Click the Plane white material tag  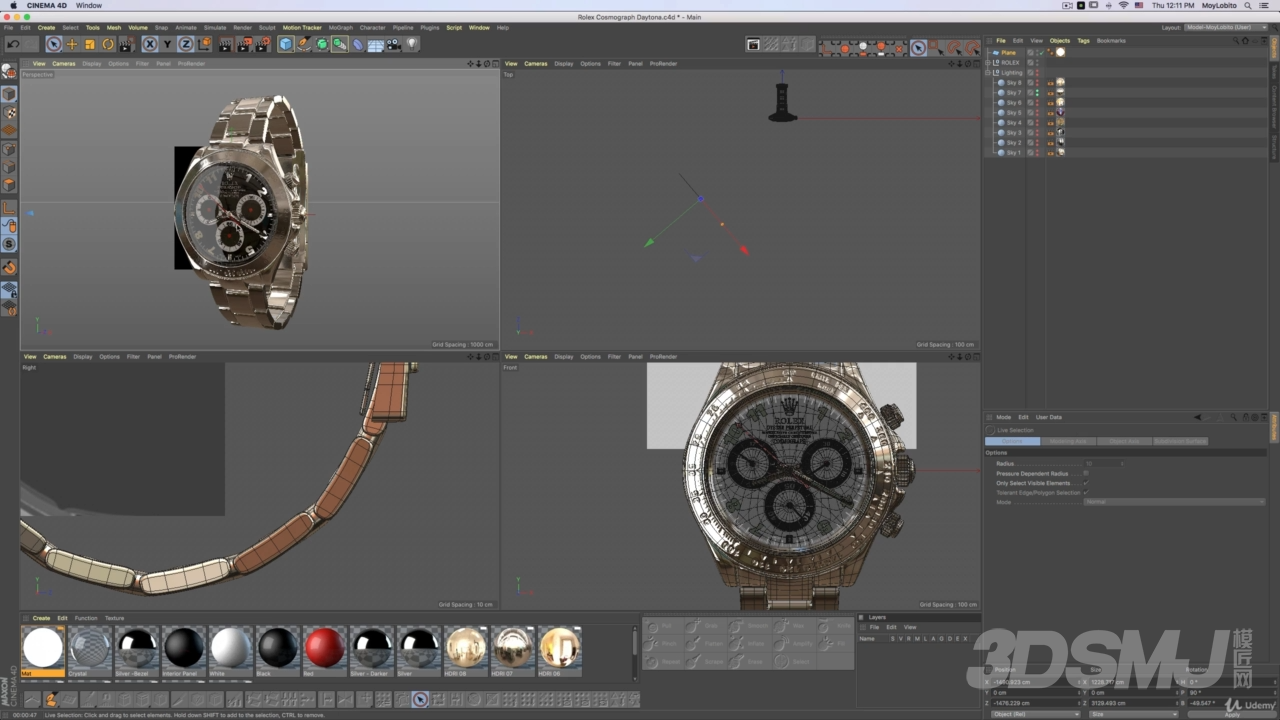click(x=1060, y=52)
